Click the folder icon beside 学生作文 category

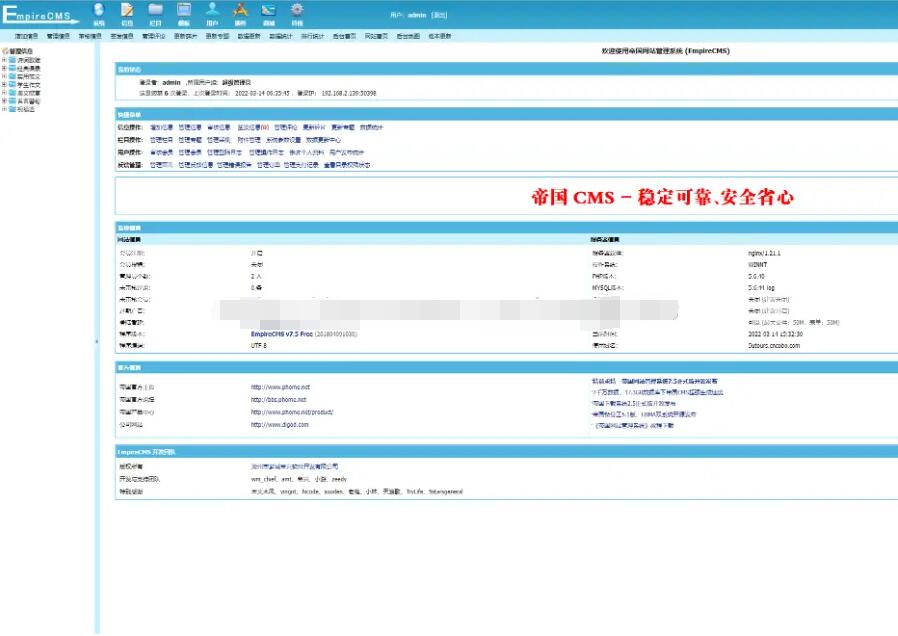click(11, 83)
